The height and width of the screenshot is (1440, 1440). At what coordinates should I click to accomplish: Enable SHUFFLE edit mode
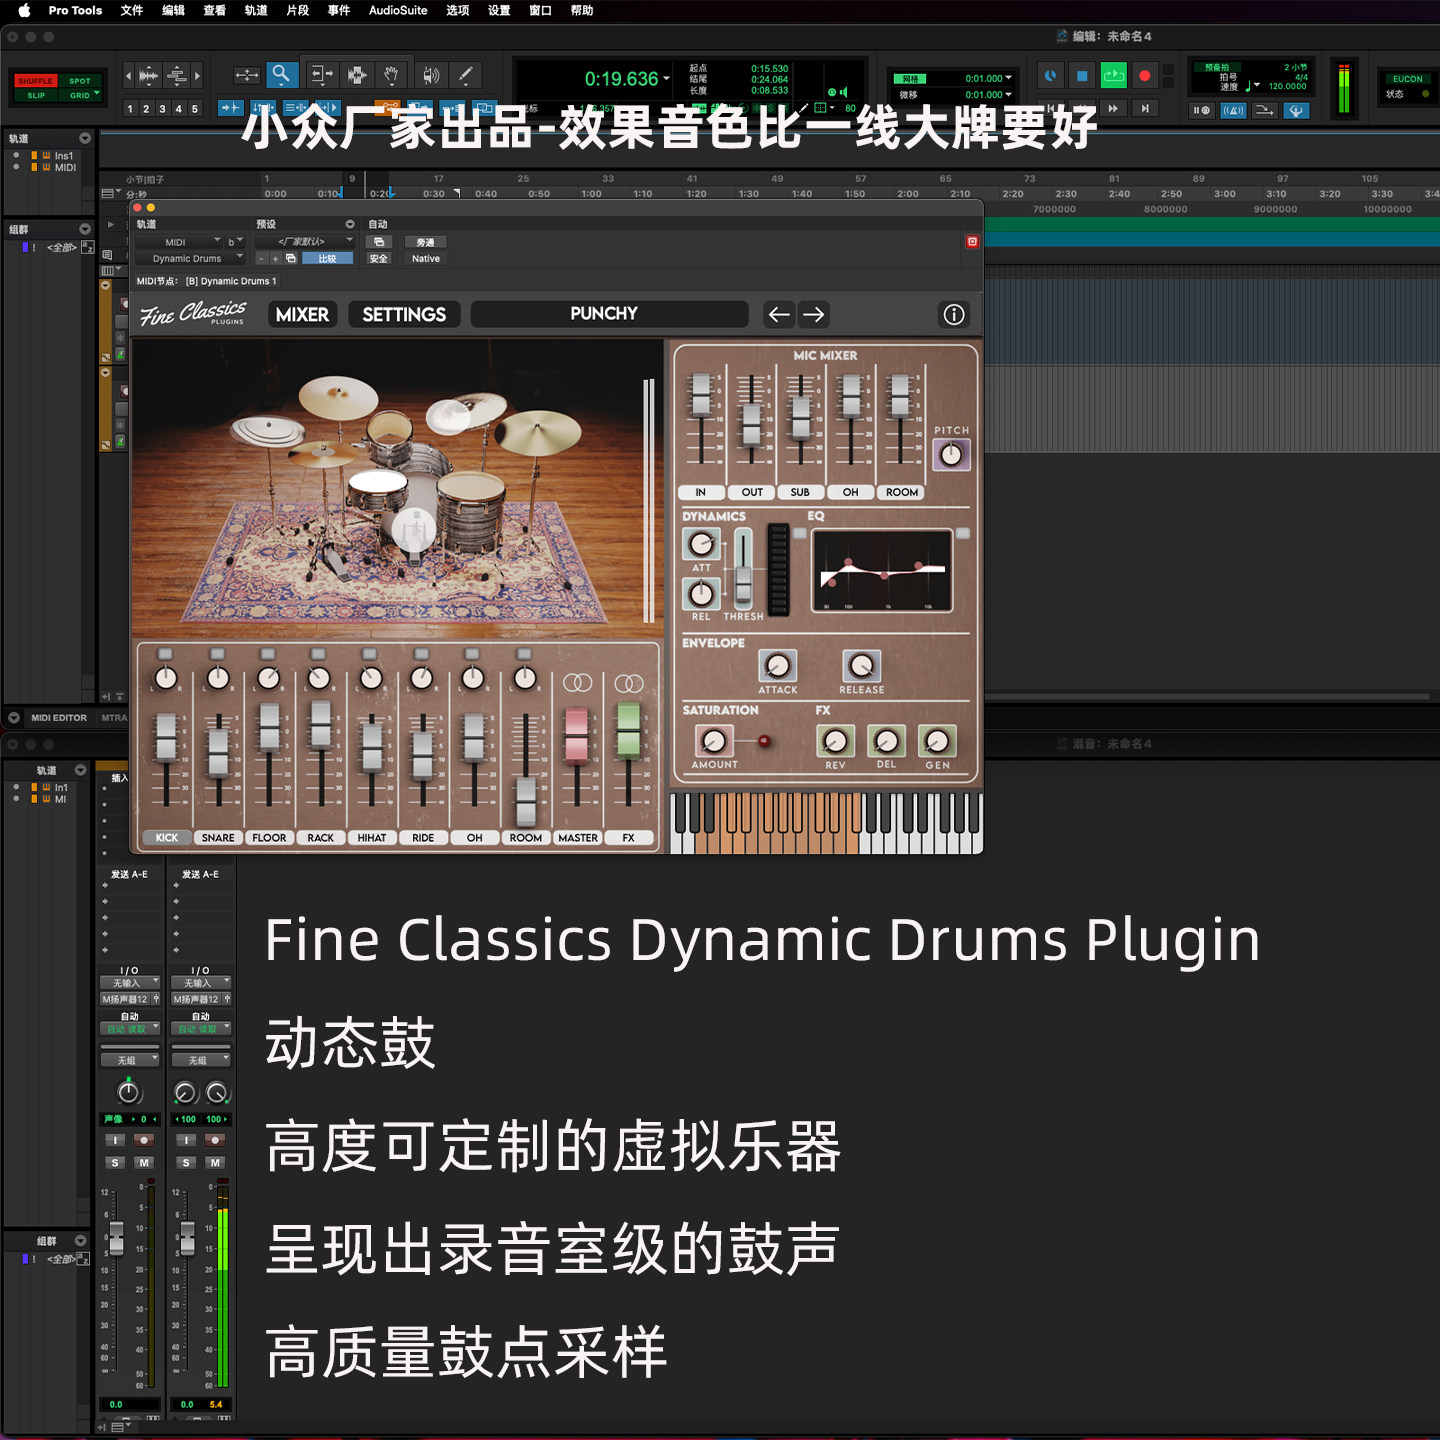35,81
